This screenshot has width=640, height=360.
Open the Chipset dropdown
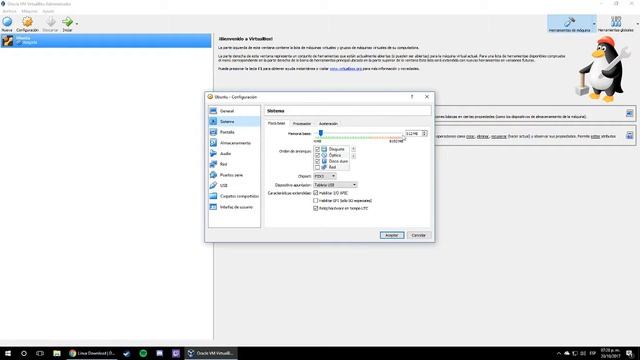click(325, 176)
